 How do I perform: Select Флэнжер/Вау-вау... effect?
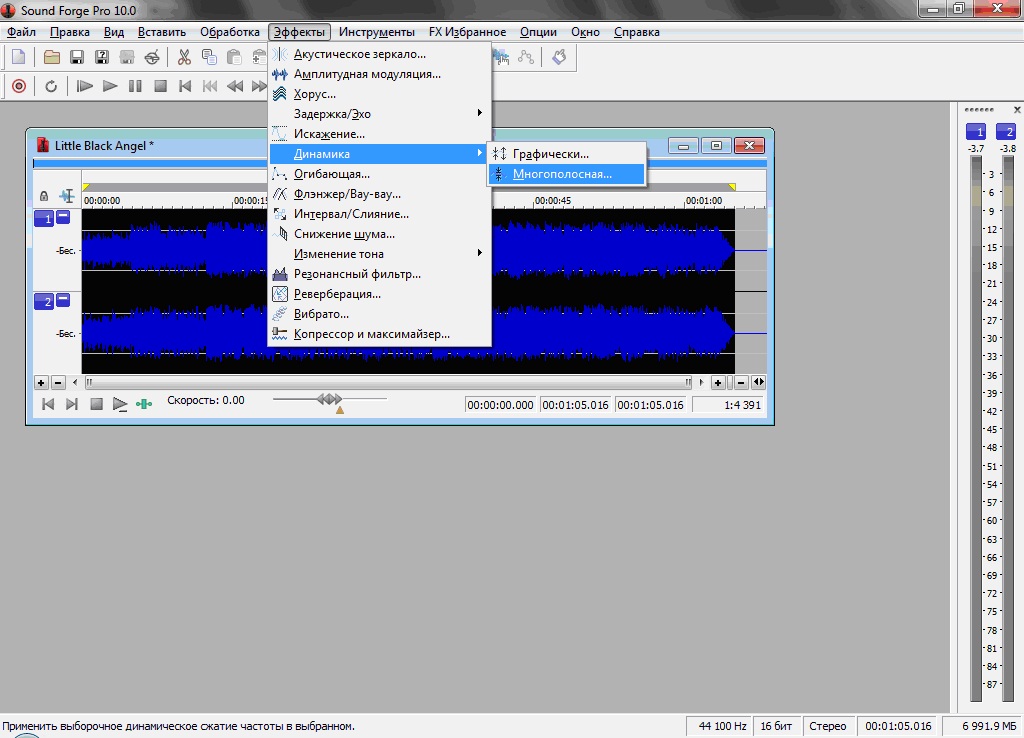pos(379,194)
